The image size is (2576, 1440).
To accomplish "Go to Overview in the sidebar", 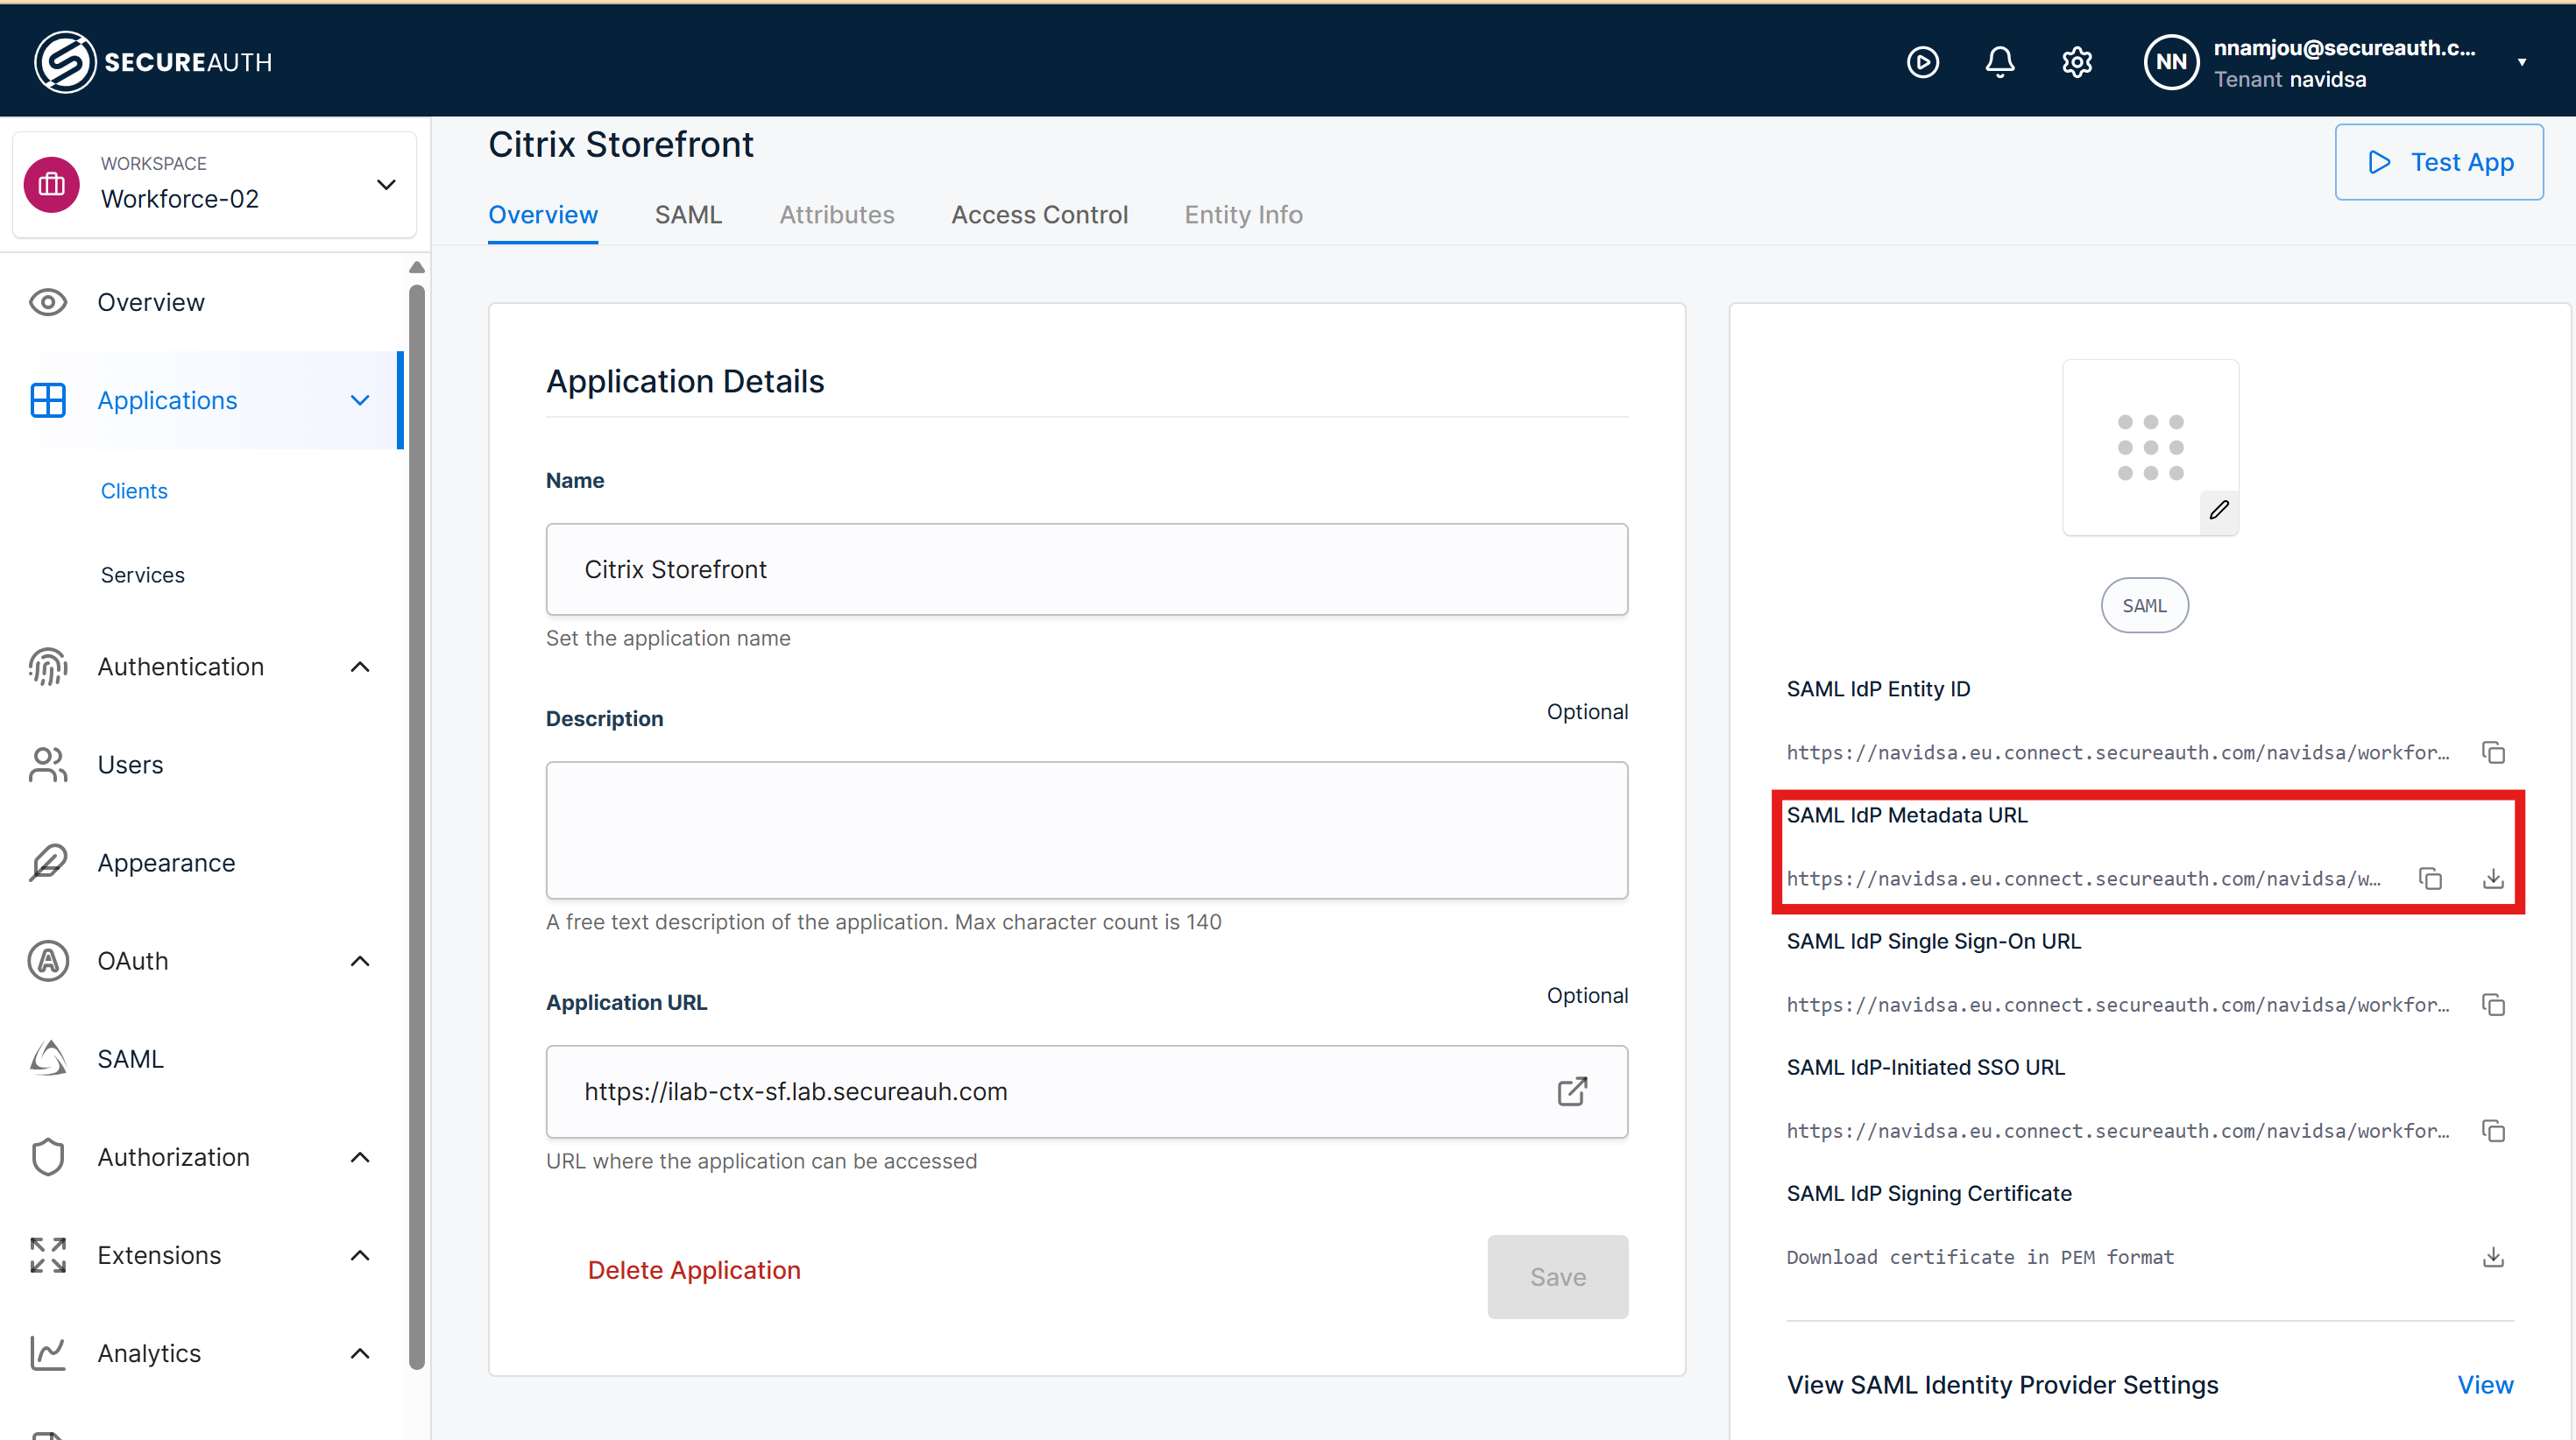I will point(151,302).
